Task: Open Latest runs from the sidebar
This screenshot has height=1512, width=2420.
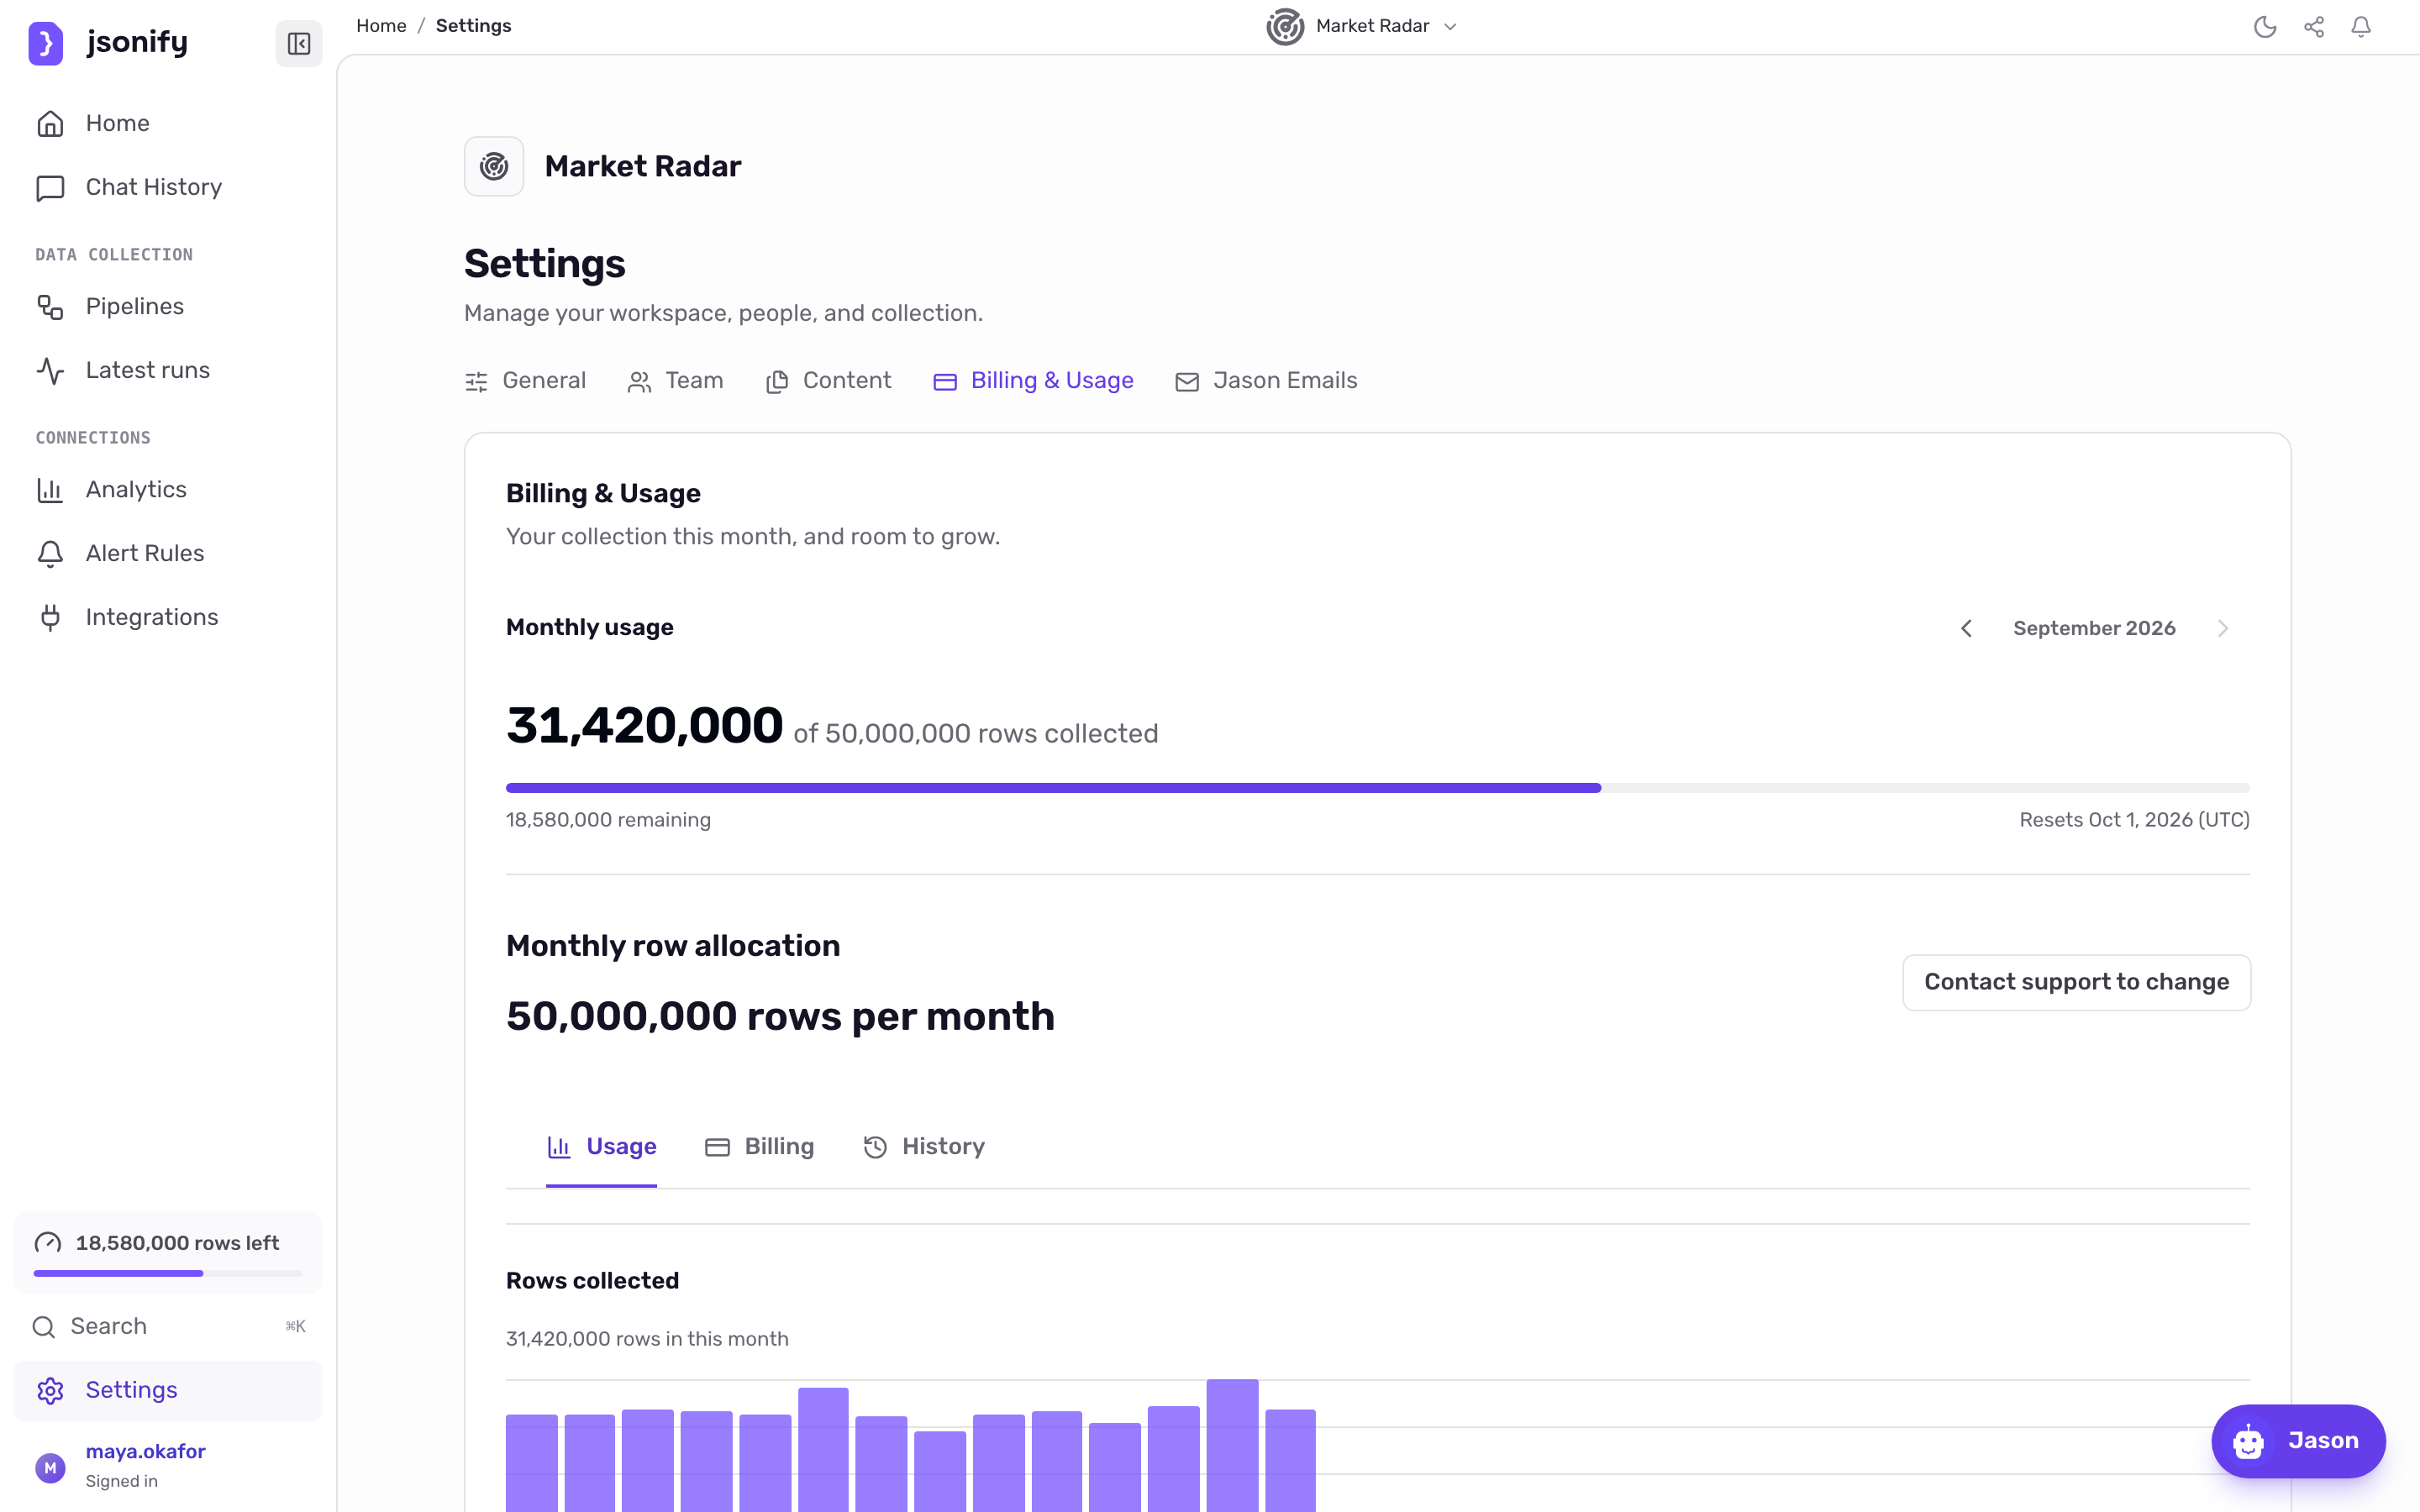Action: coord(168,370)
